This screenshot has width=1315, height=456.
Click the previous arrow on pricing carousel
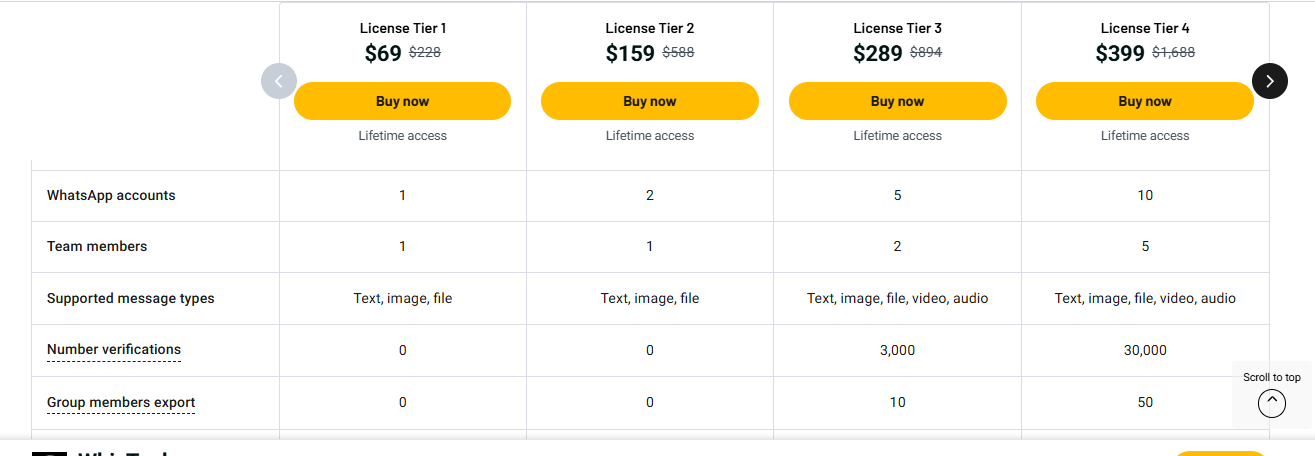[279, 81]
